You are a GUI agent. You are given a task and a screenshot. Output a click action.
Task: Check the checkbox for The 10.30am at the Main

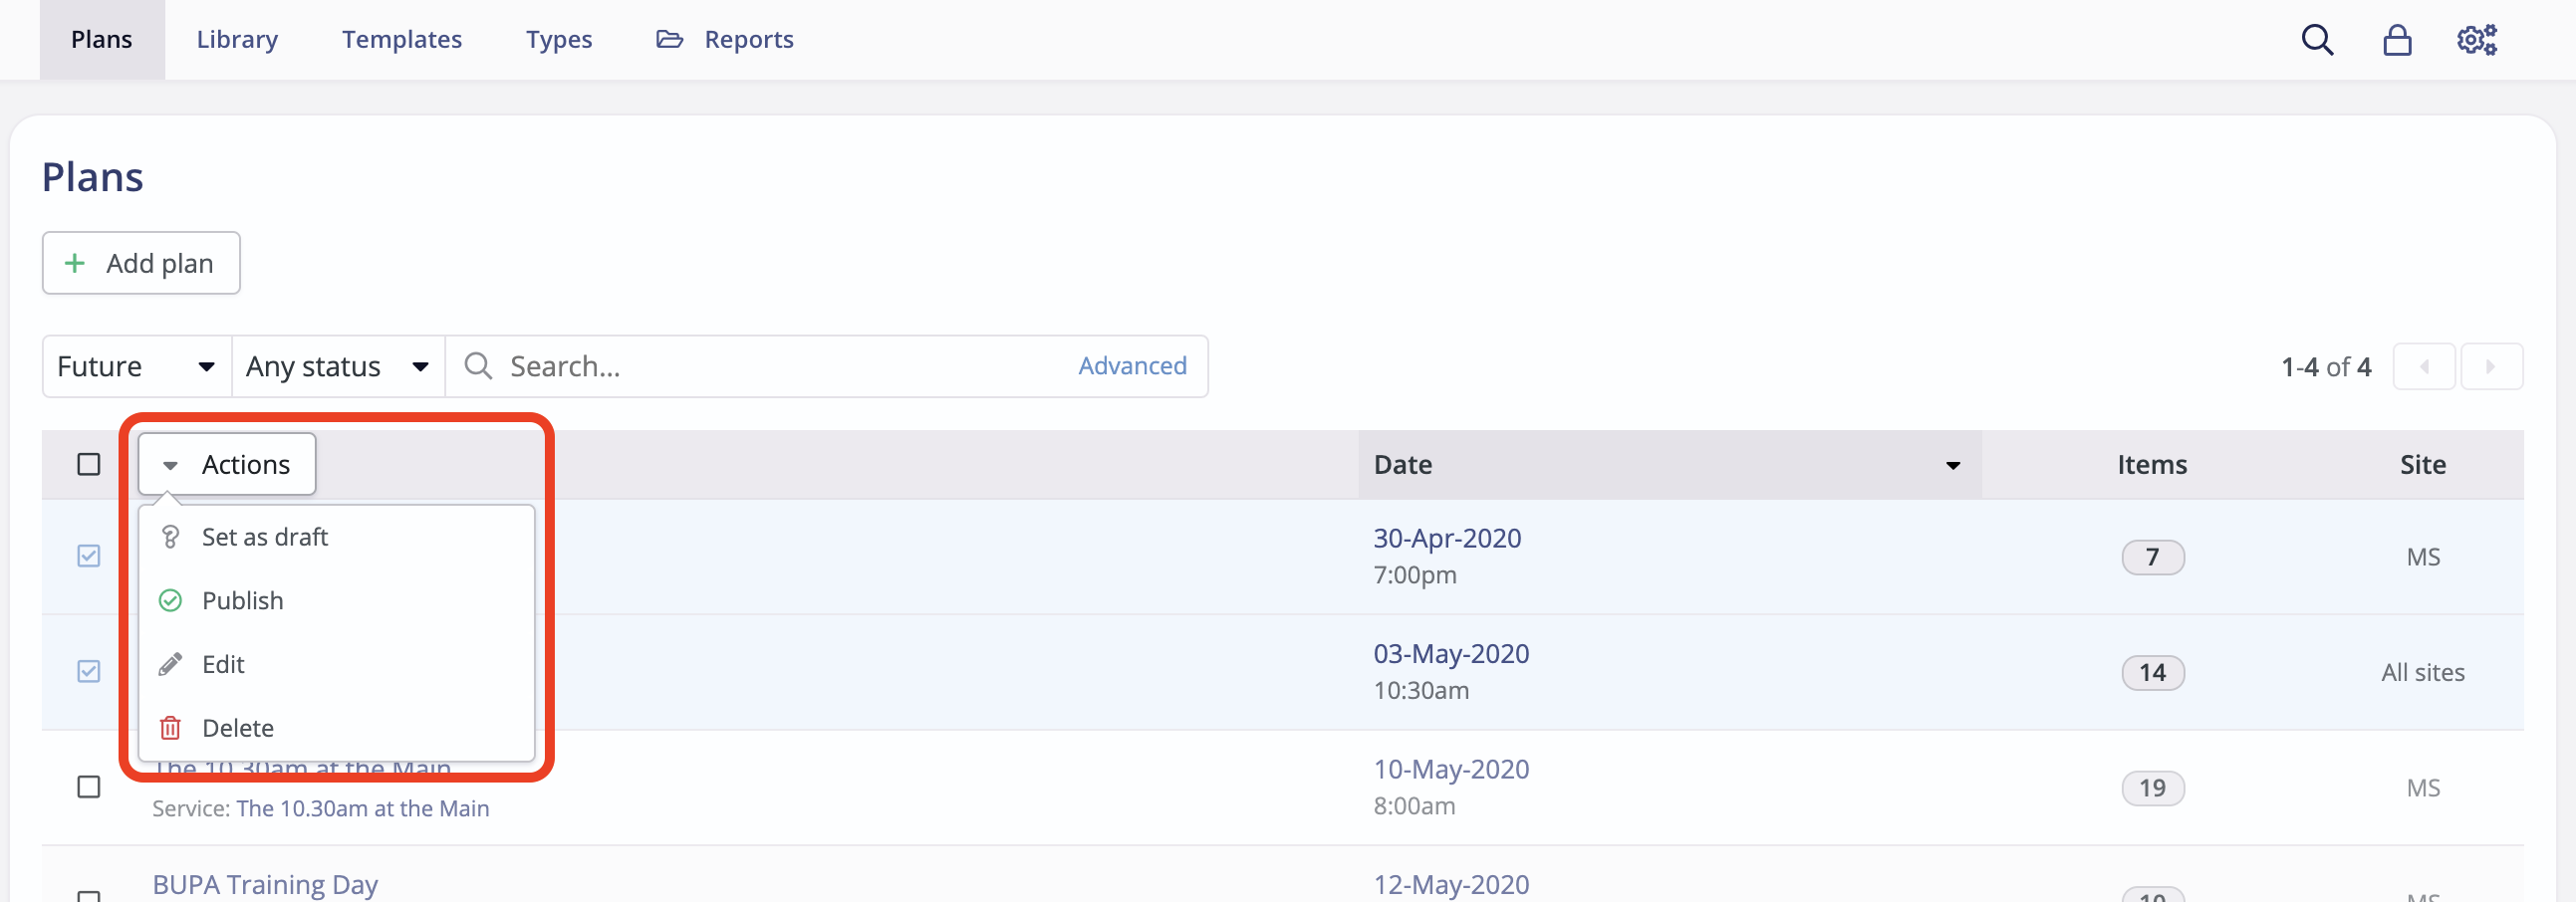89,787
